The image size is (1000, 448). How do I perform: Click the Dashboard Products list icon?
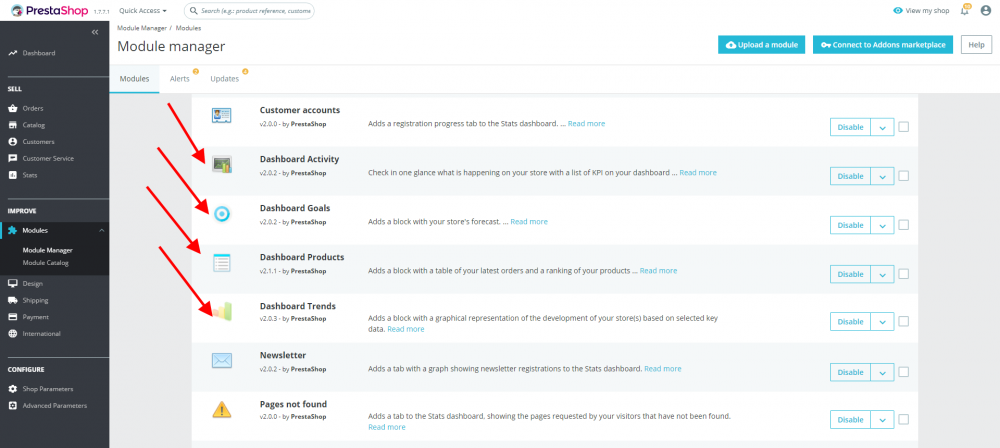click(x=221, y=263)
